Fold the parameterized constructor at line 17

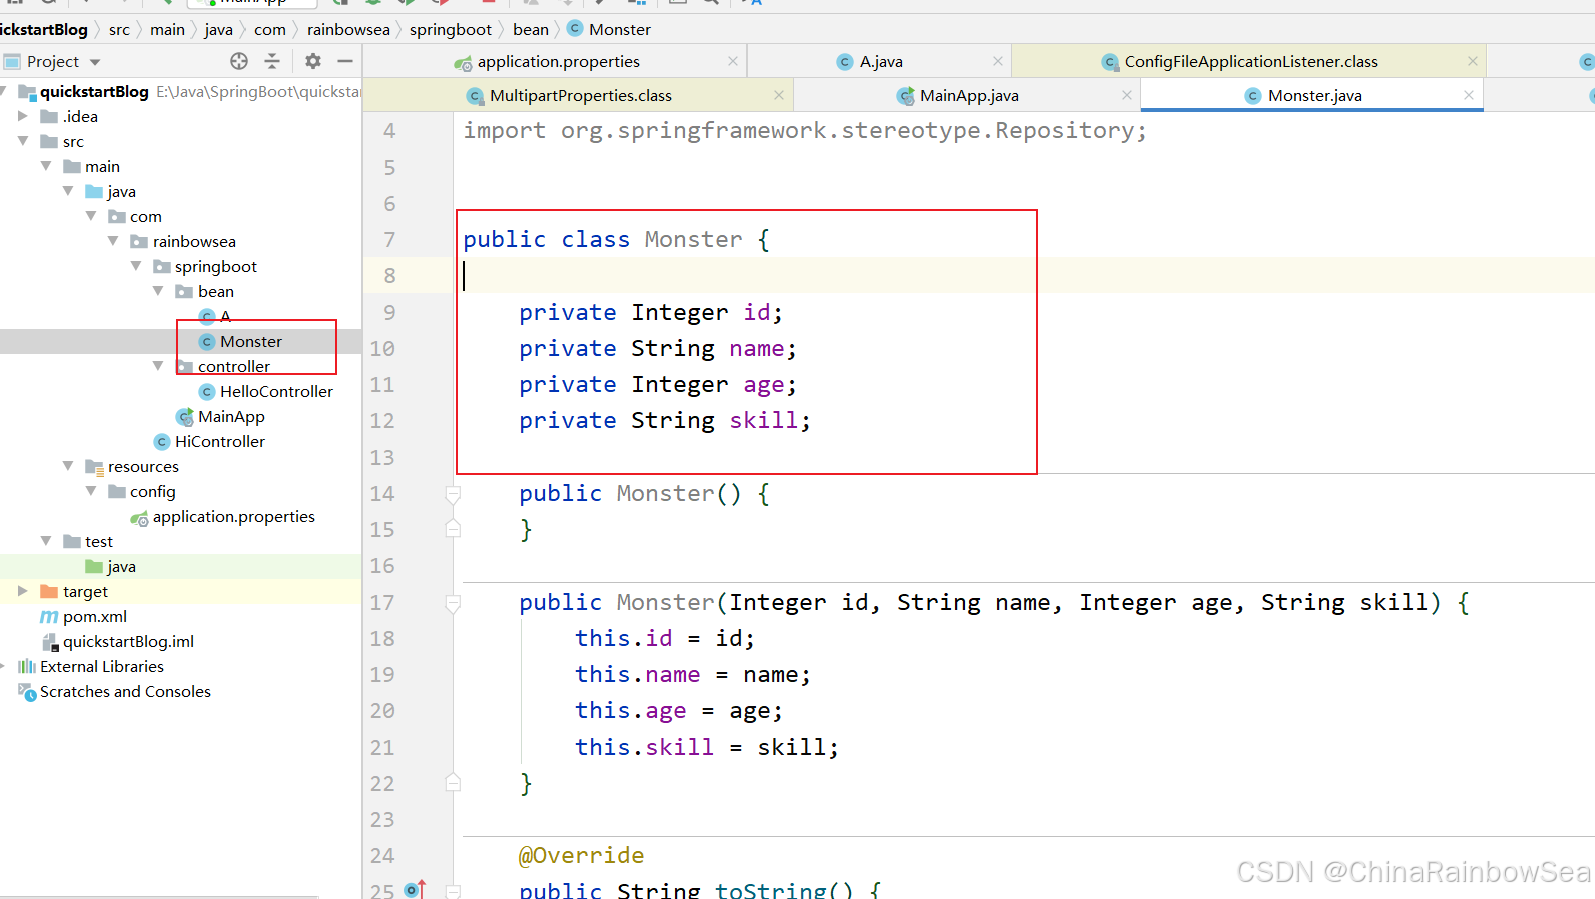click(453, 602)
